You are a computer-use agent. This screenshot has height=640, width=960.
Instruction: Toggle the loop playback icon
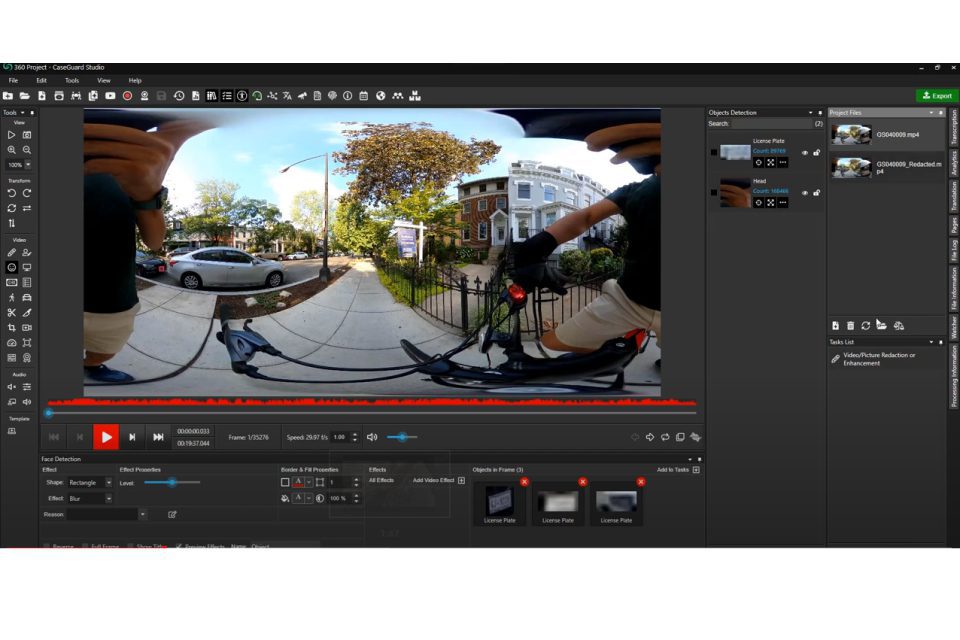click(x=665, y=437)
